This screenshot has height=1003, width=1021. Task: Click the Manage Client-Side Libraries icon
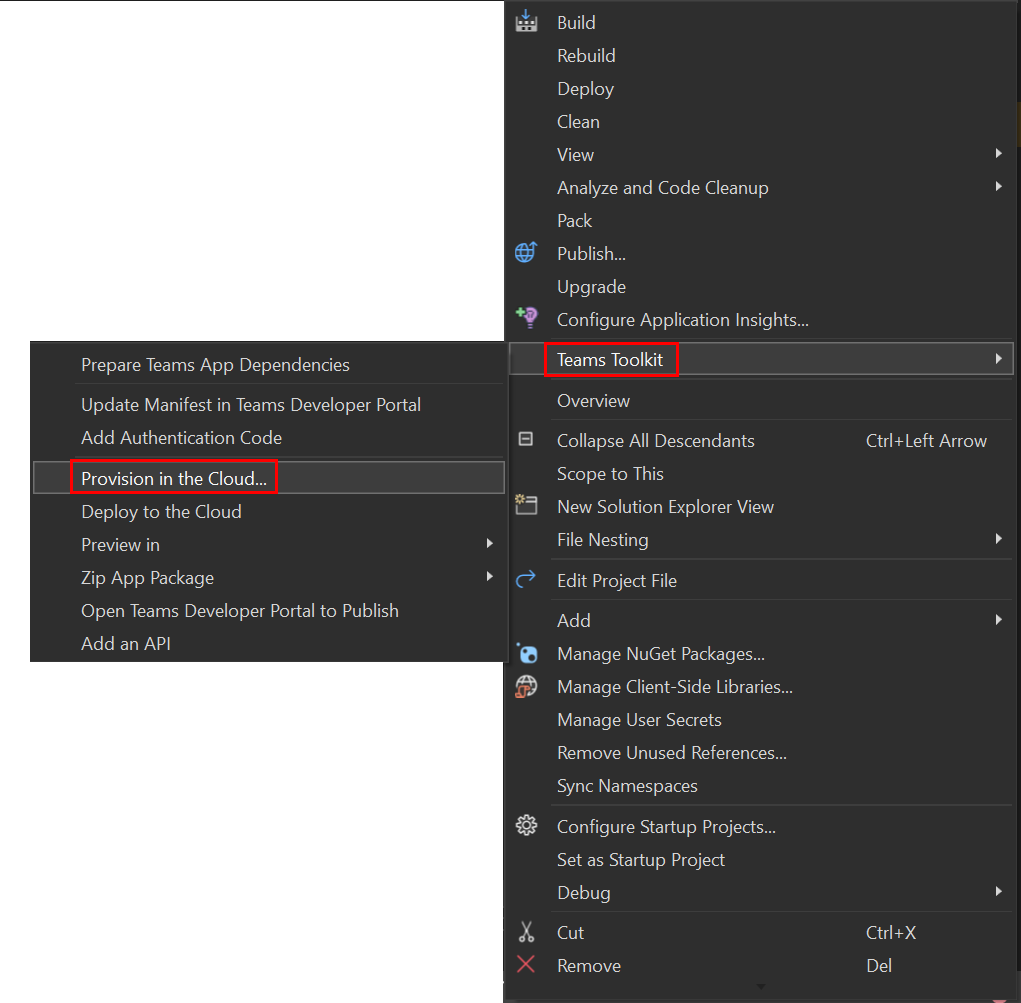pos(527,686)
